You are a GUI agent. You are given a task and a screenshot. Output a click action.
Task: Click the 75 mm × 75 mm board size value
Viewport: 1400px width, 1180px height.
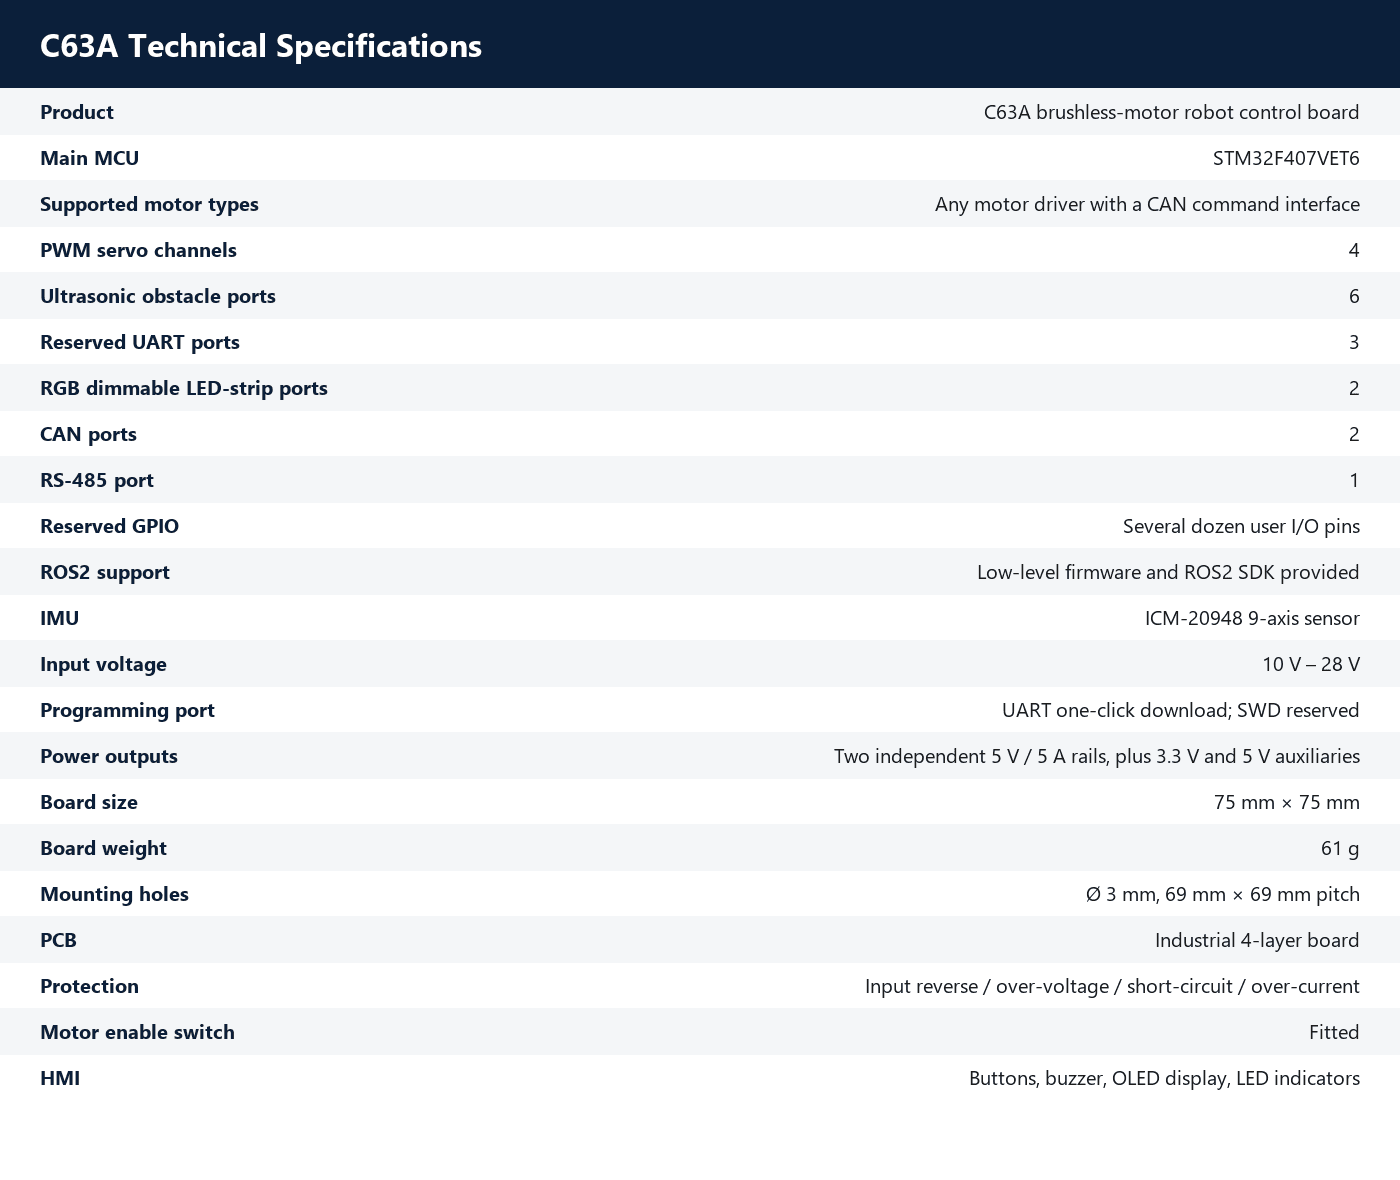pyautogui.click(x=1287, y=802)
